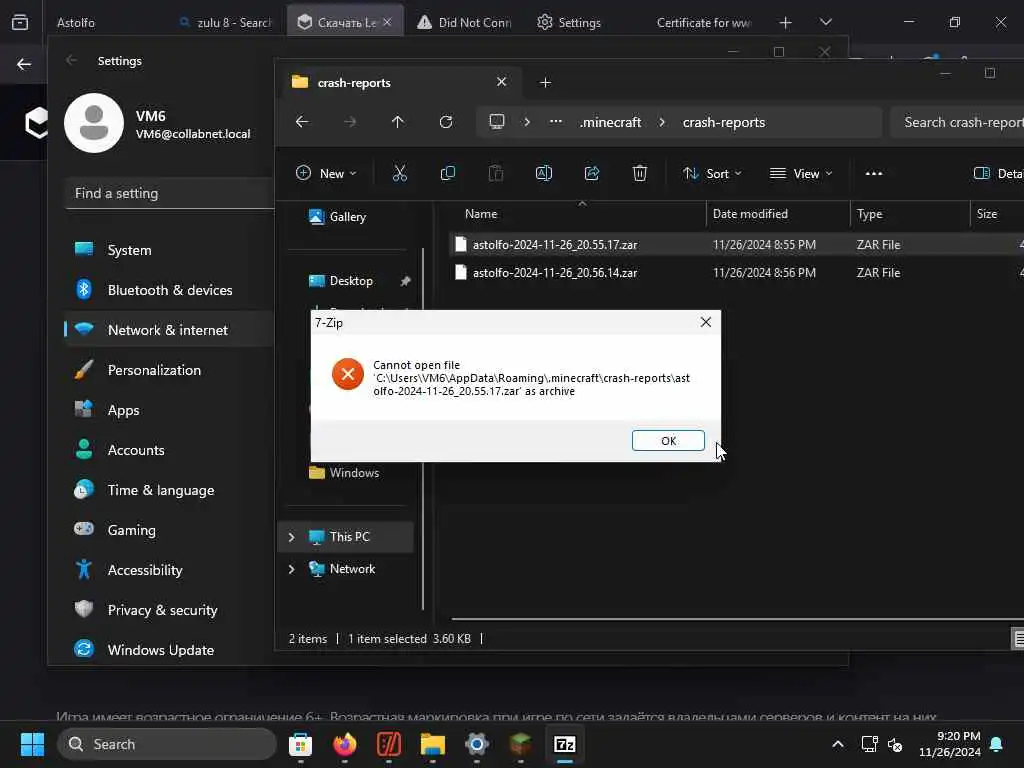This screenshot has height=768, width=1024.
Task: Open the View dropdown menu
Action: coord(801,173)
